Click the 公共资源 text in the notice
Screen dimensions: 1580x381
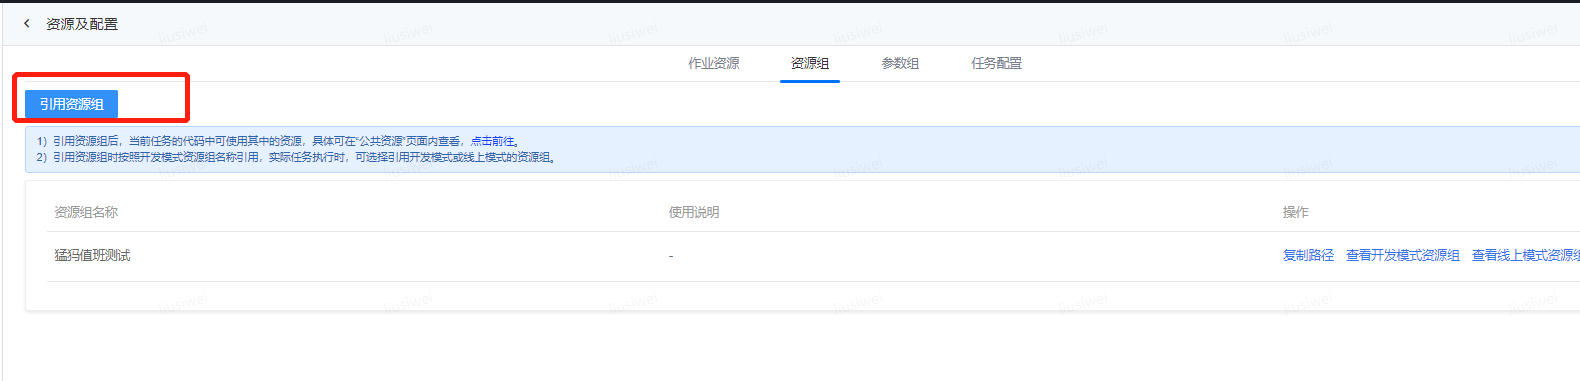pyautogui.click(x=380, y=141)
